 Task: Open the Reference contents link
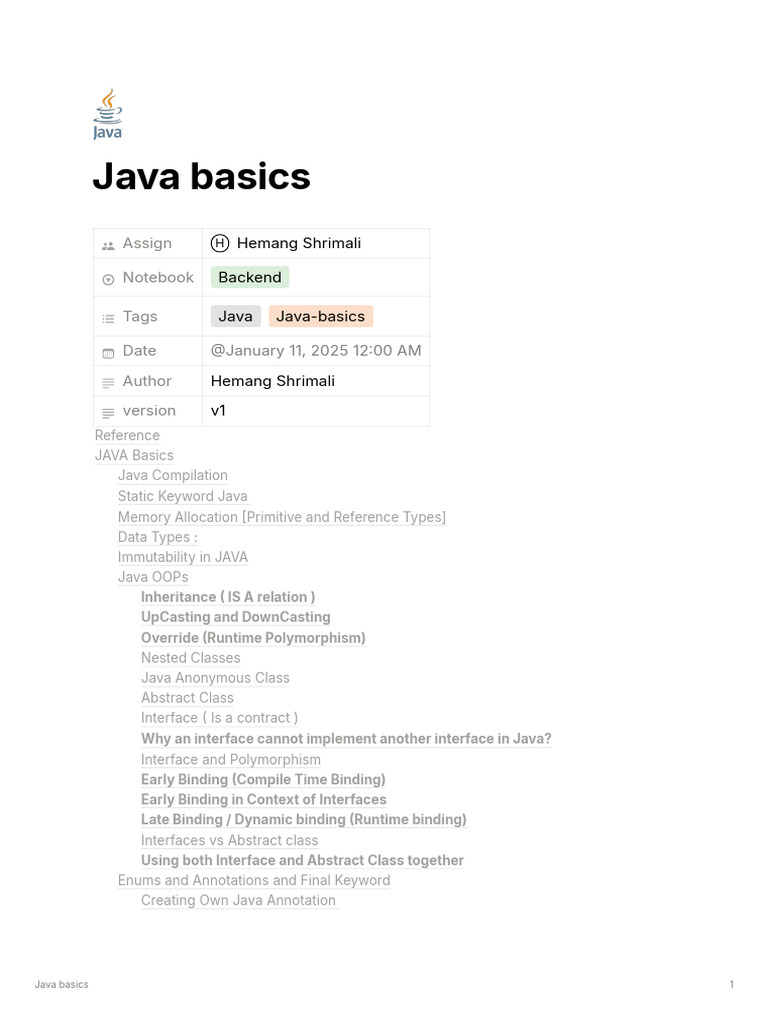(127, 435)
